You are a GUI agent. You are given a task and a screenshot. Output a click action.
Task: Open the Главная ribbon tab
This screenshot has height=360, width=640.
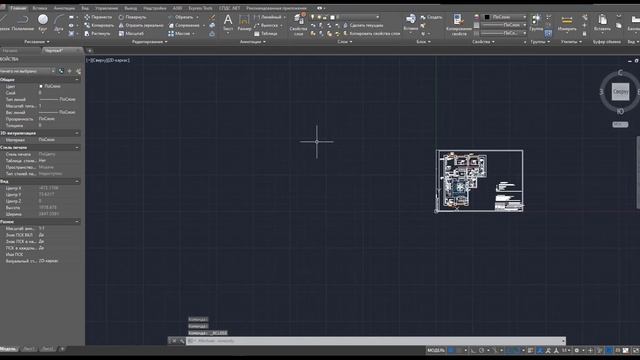18,8
